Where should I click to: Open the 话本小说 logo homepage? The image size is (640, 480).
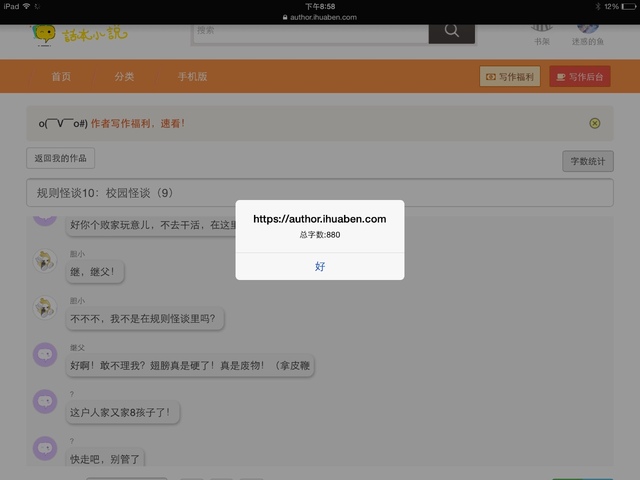point(80,35)
